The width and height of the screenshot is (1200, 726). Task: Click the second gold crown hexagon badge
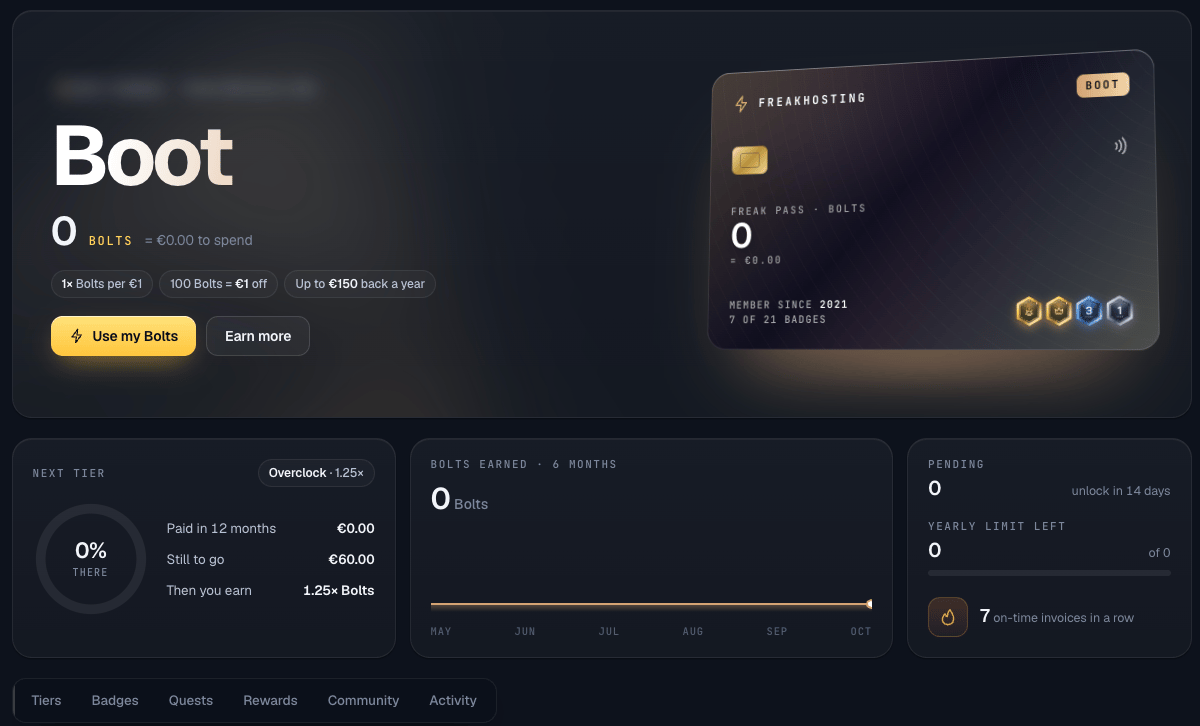tap(1059, 312)
